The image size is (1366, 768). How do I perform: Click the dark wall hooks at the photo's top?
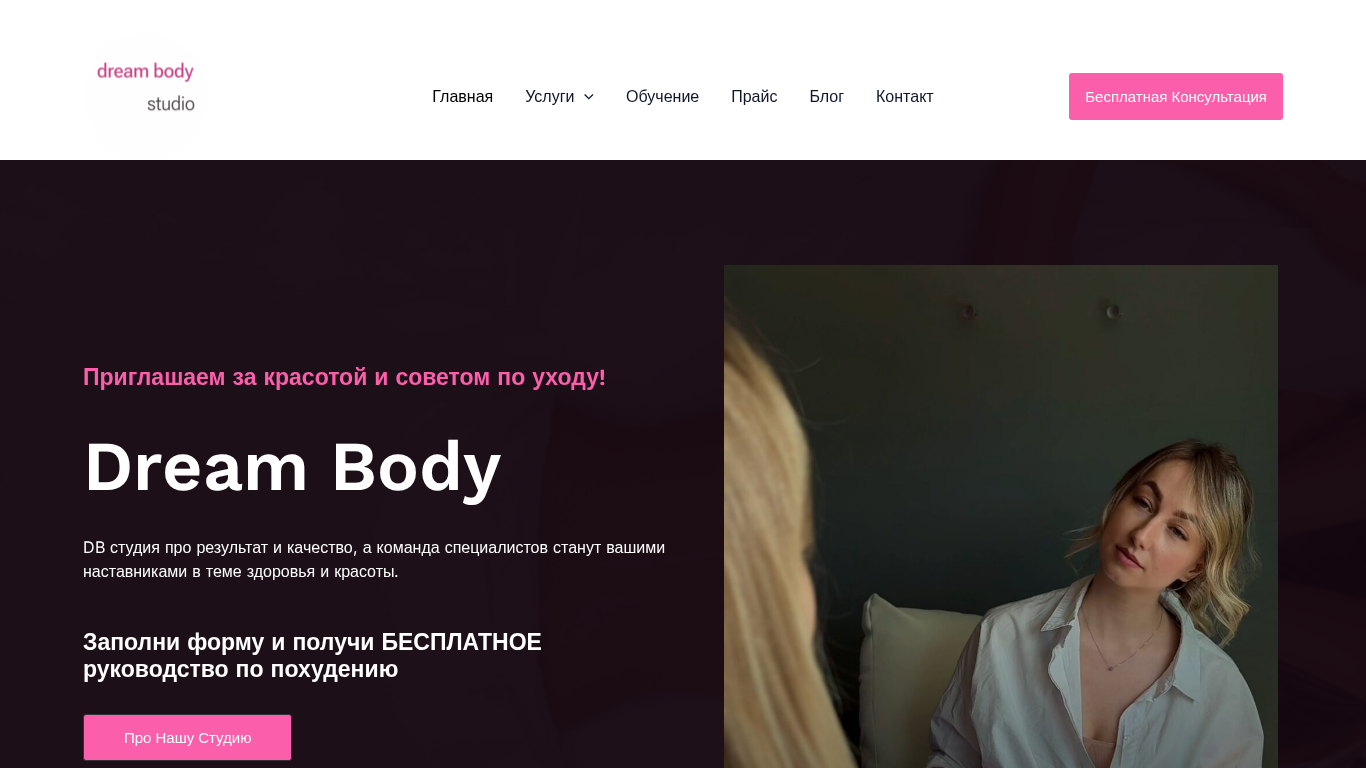(1040, 312)
